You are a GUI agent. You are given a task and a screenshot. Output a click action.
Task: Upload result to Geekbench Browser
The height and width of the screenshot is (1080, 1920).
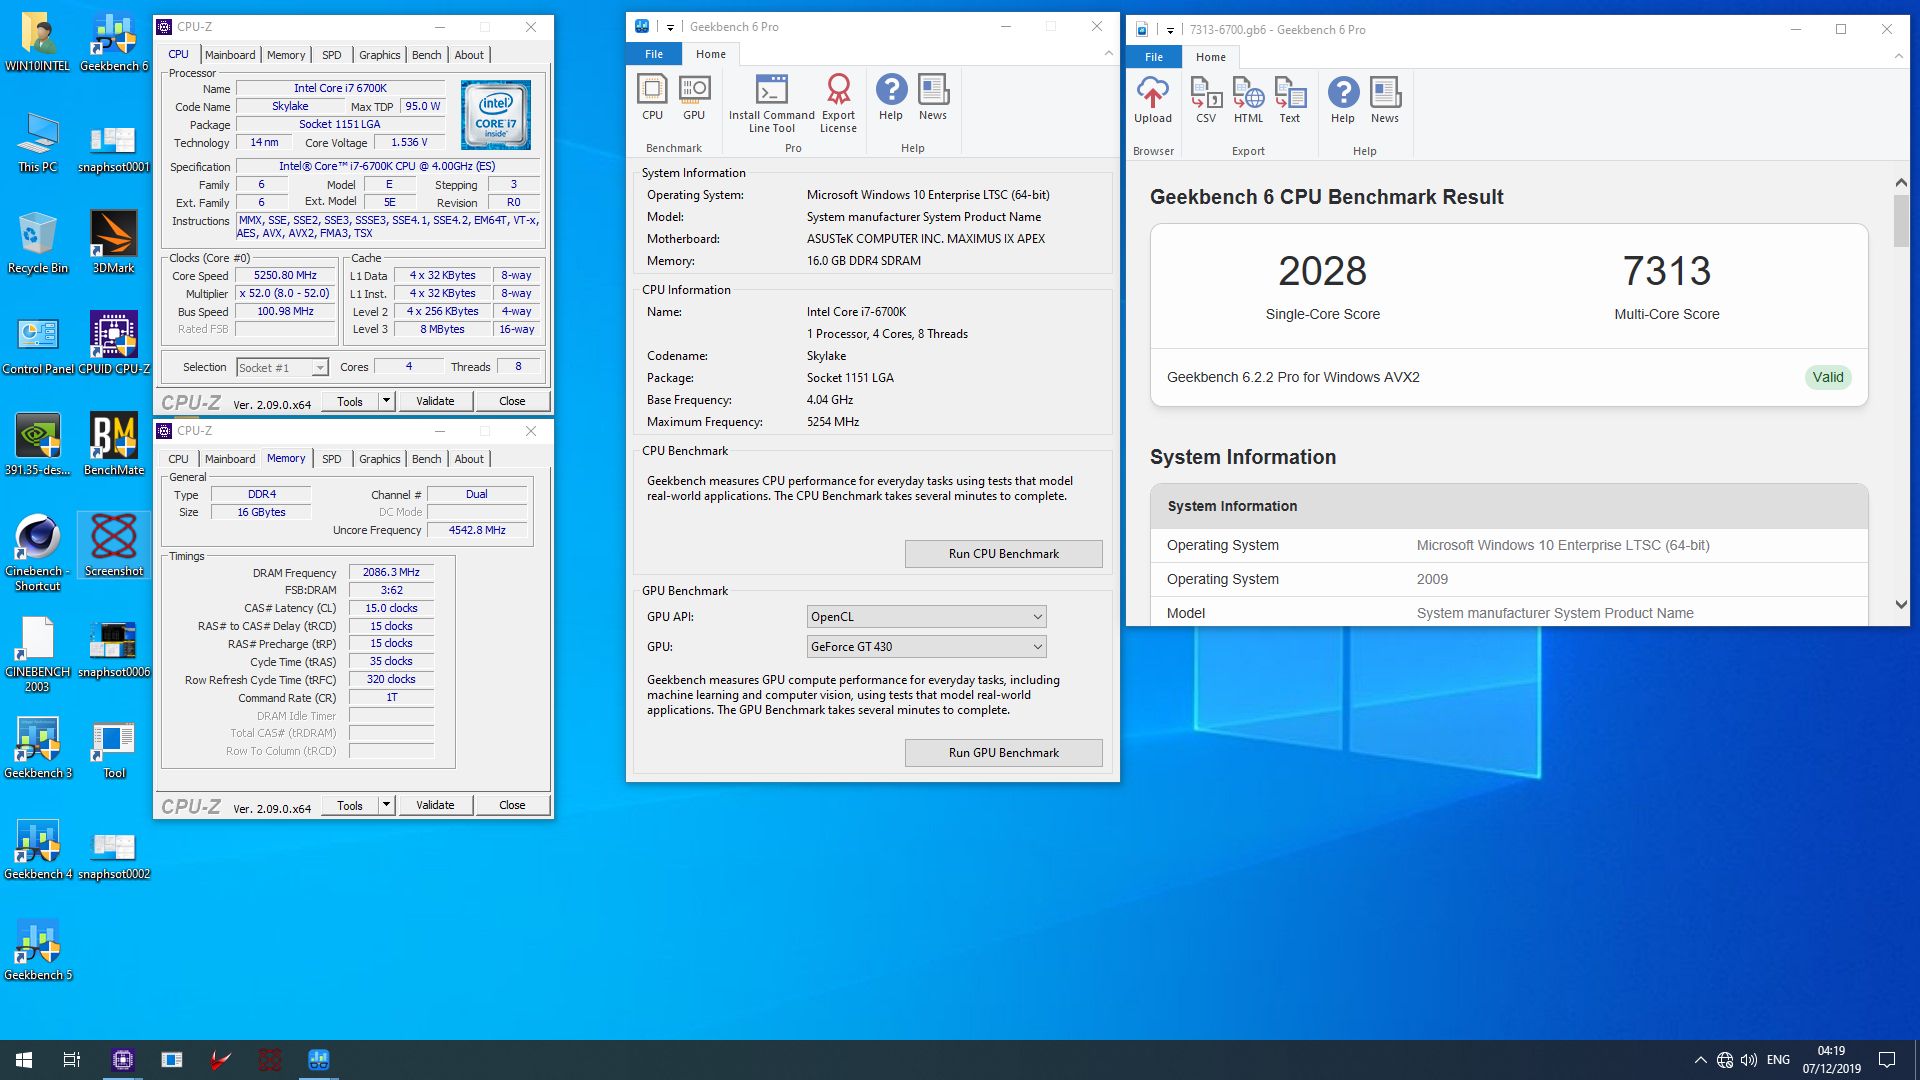coord(1152,101)
